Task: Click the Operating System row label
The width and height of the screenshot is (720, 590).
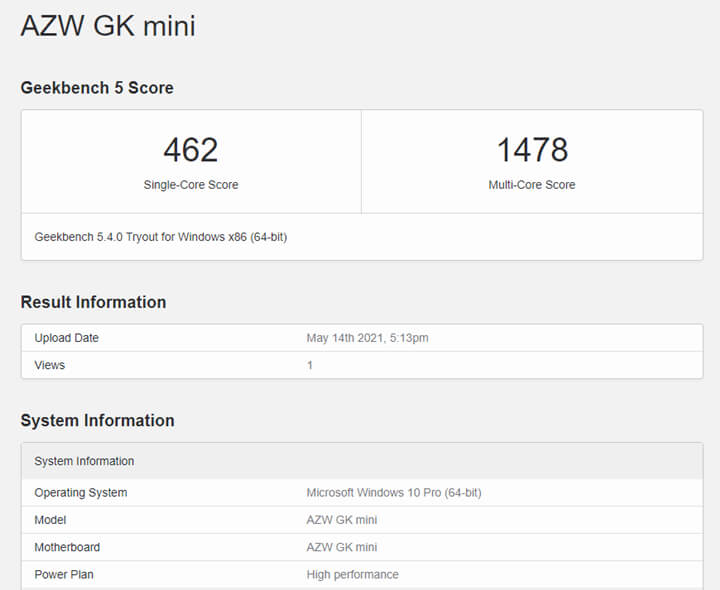Action: (81, 493)
